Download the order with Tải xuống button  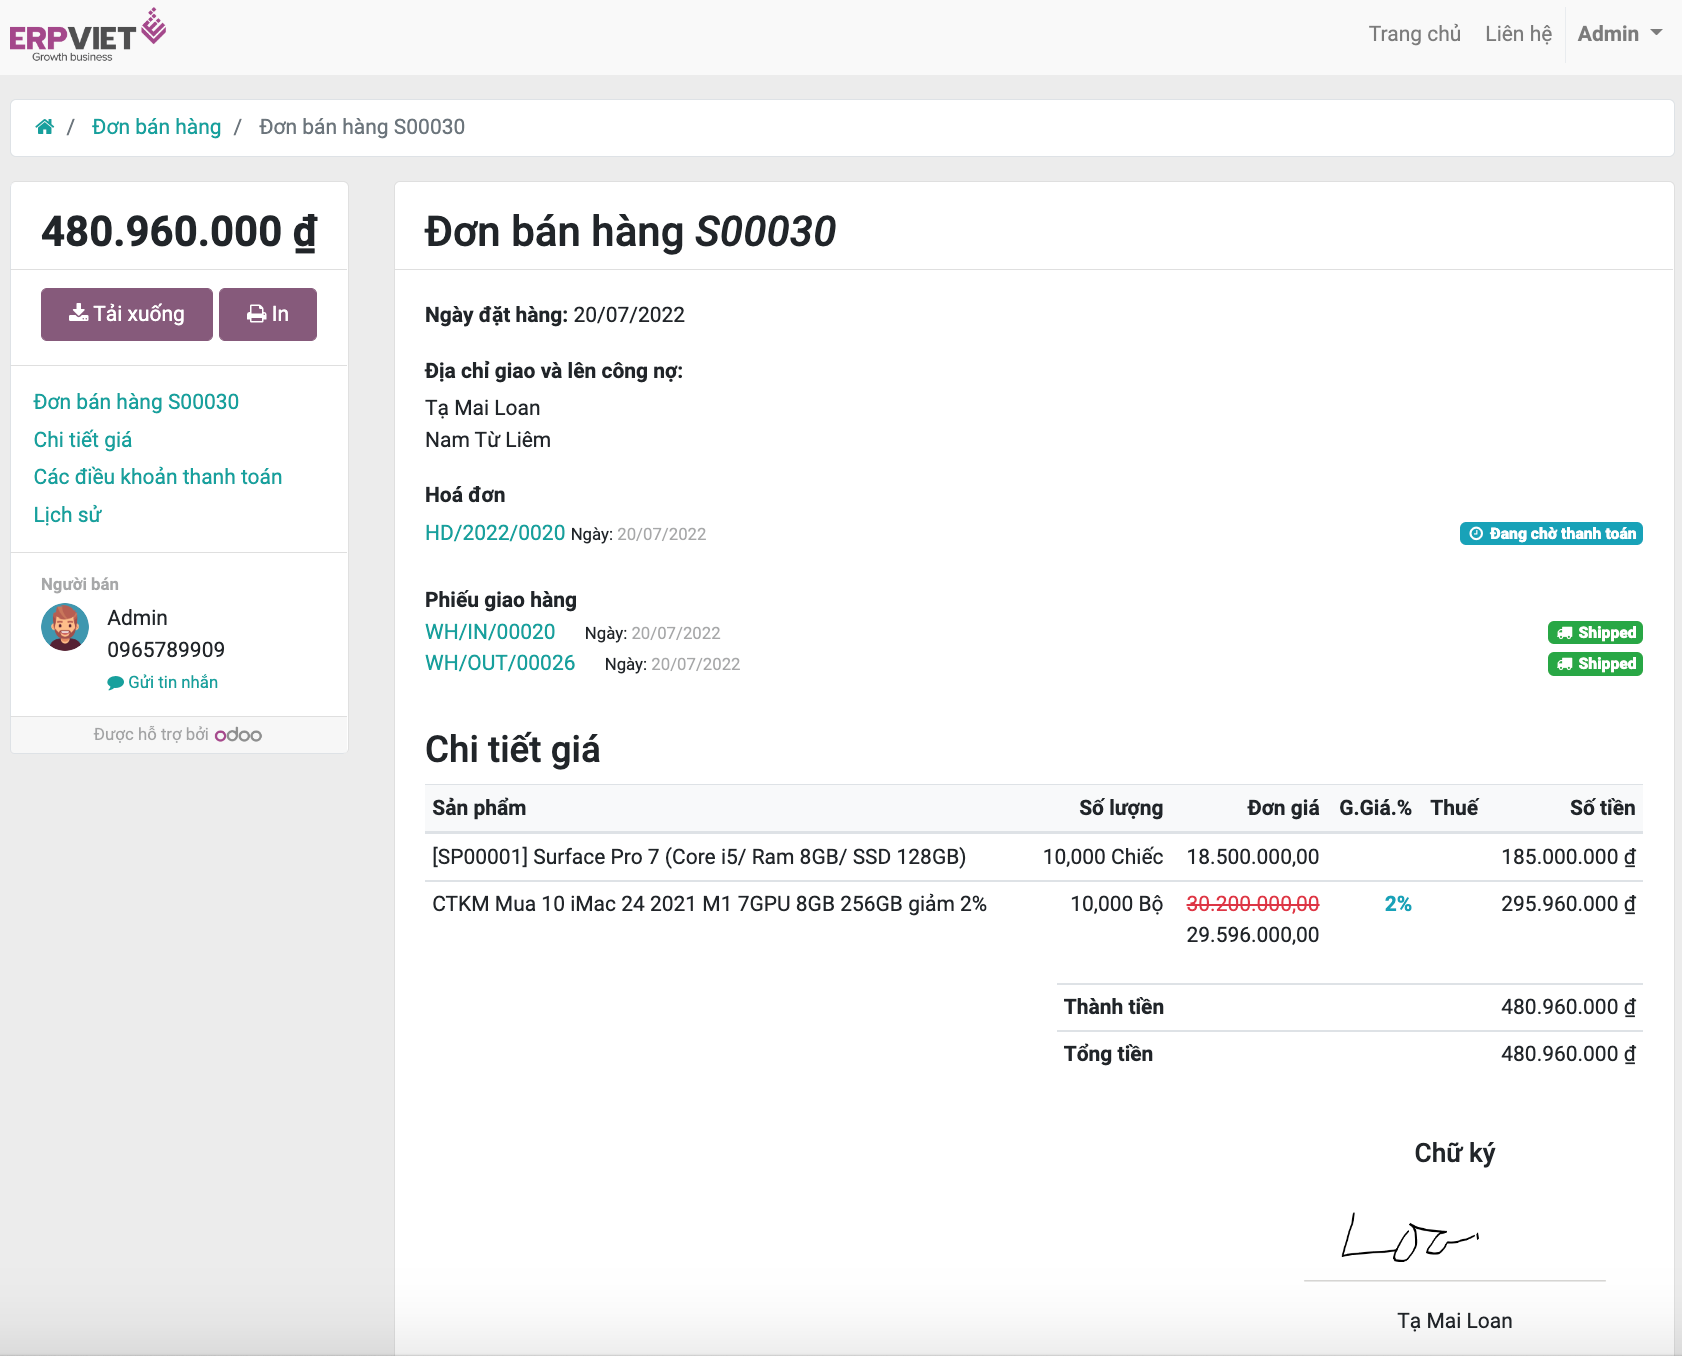pos(127,314)
